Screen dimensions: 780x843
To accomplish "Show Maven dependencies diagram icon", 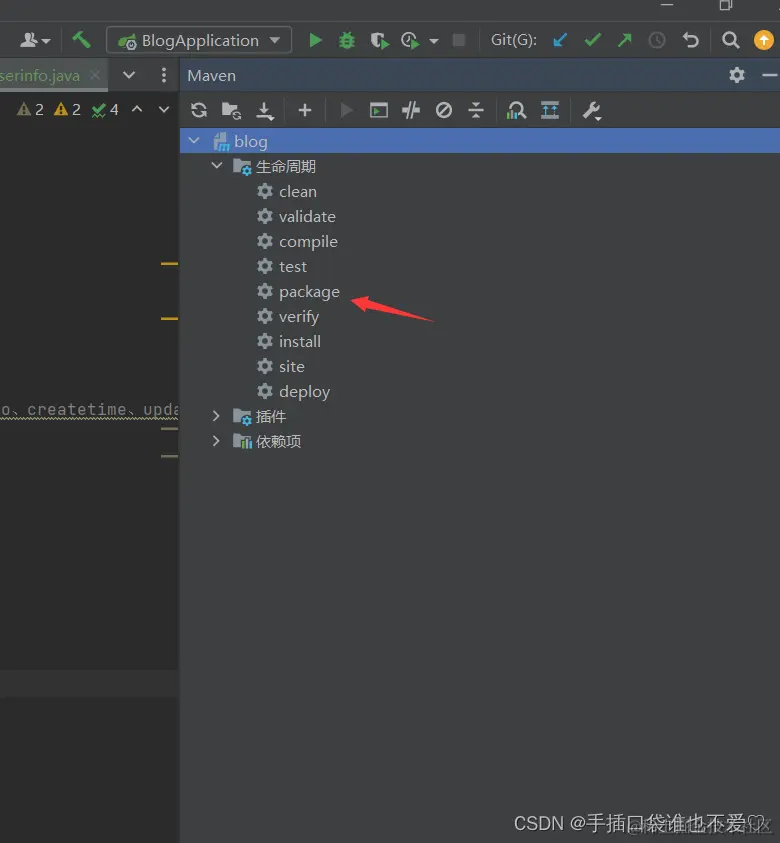I will click(x=516, y=110).
